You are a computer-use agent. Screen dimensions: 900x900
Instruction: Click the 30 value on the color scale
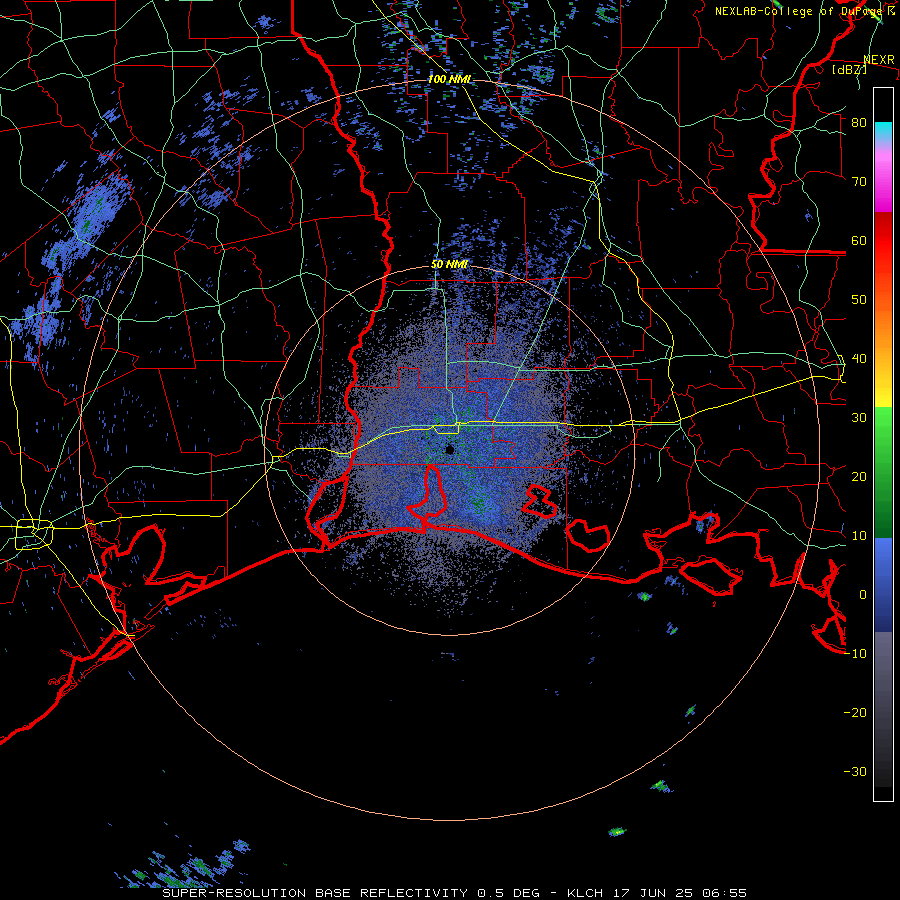point(859,418)
